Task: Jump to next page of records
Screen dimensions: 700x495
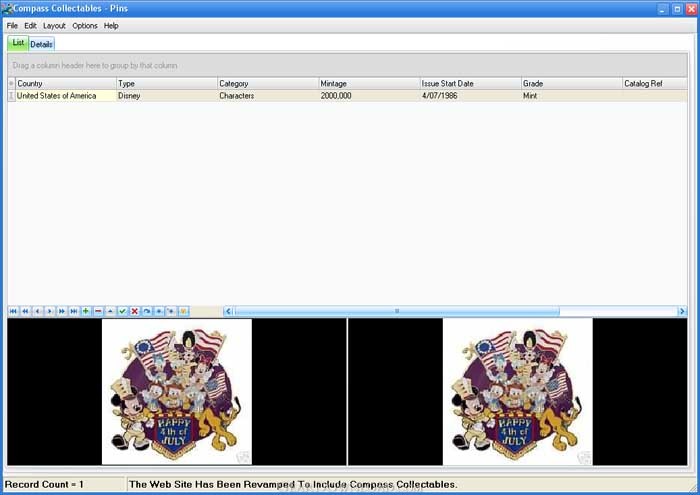Action: [62, 311]
